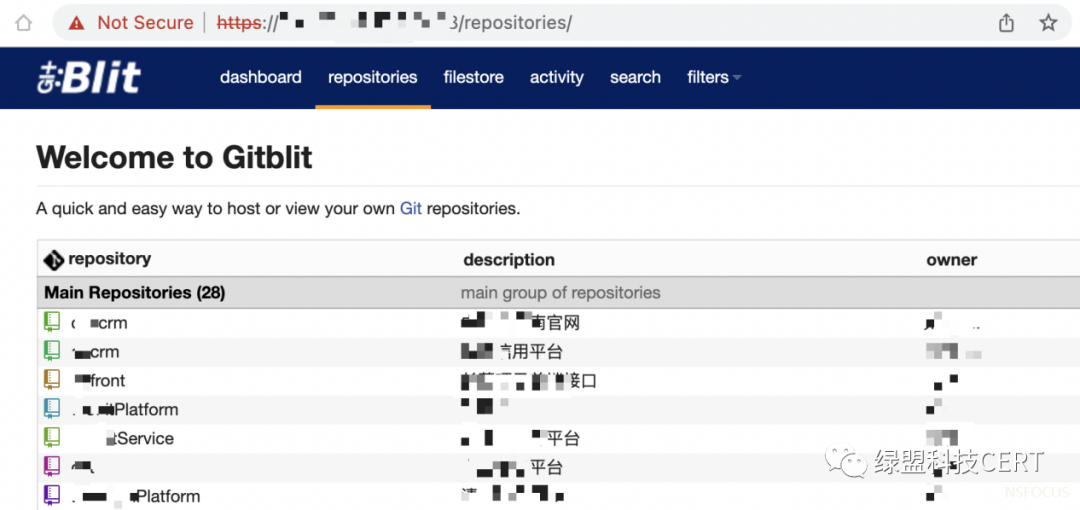Click the Not Secure warning triangle icon
Screen dimensions: 1080x510
[76, 23]
